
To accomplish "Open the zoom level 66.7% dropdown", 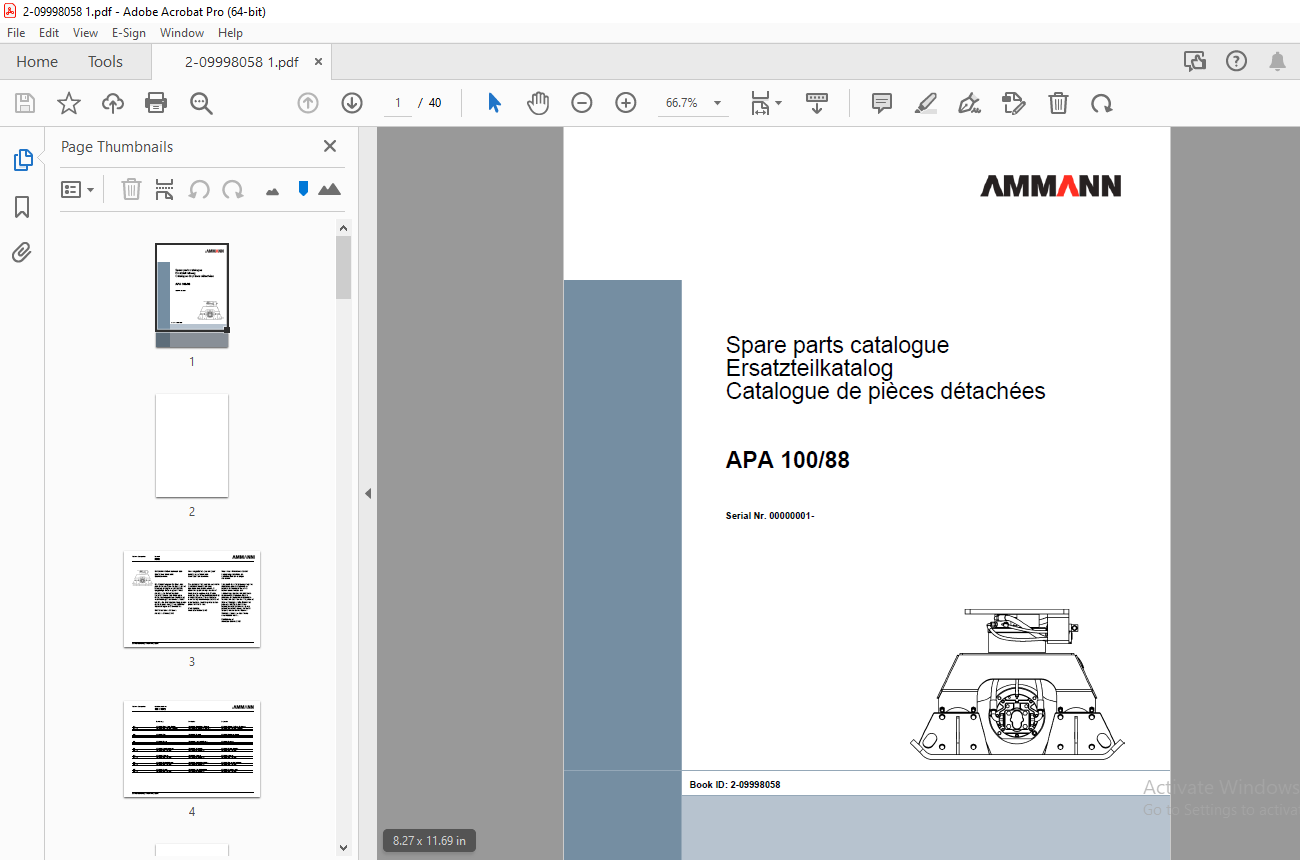I will click(693, 103).
